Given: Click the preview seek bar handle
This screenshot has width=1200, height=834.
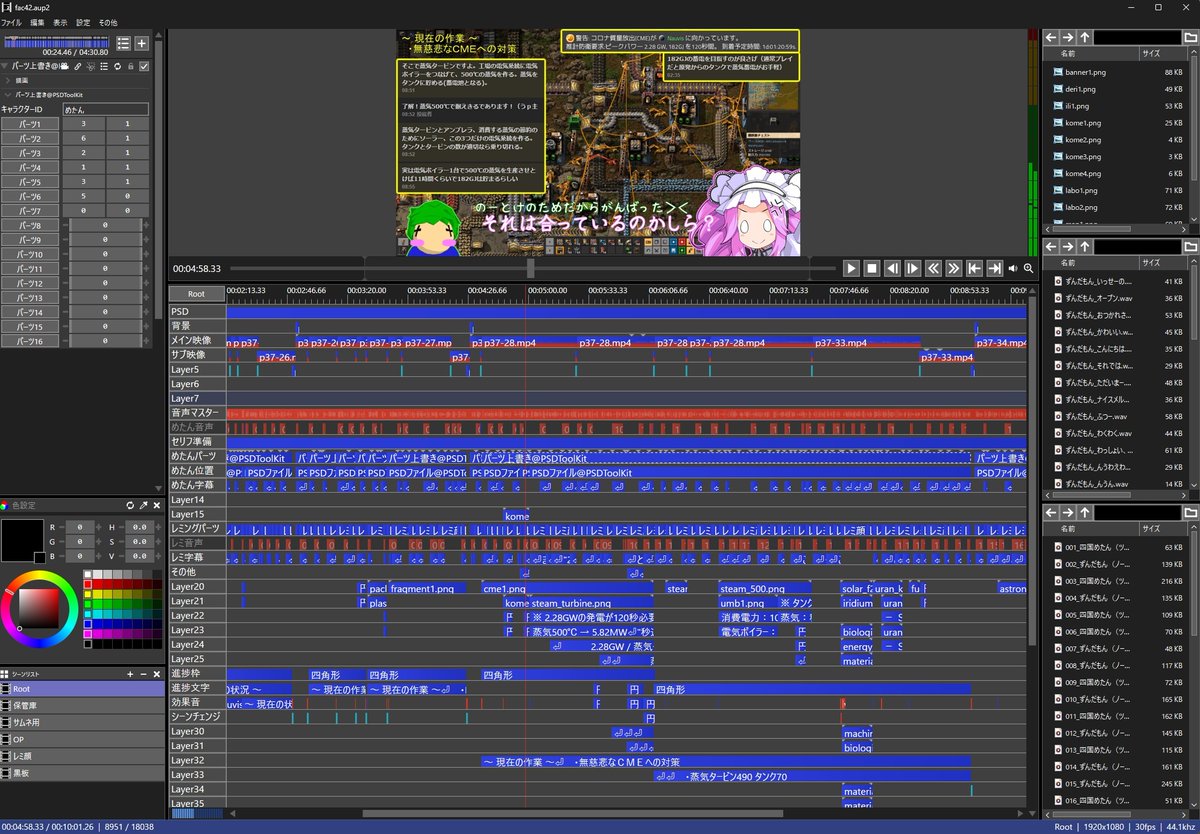Looking at the screenshot, I should 531,268.
